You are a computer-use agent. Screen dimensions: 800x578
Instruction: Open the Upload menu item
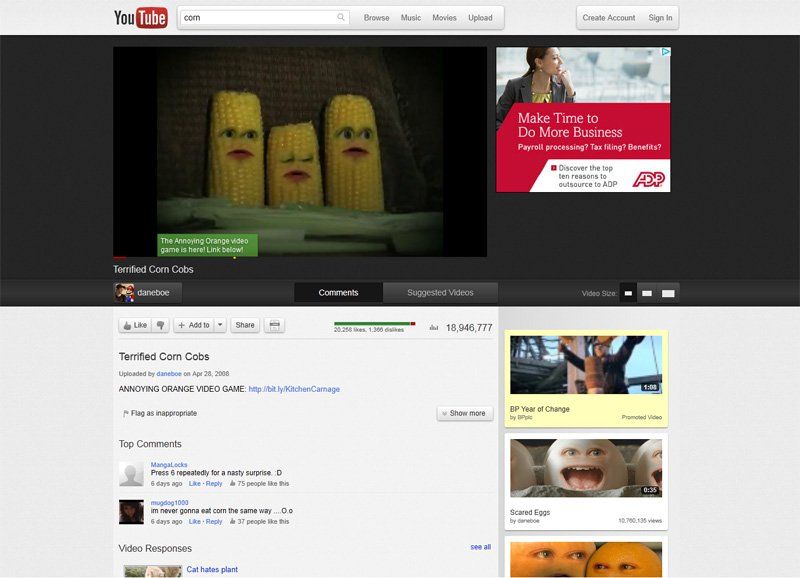(x=481, y=18)
